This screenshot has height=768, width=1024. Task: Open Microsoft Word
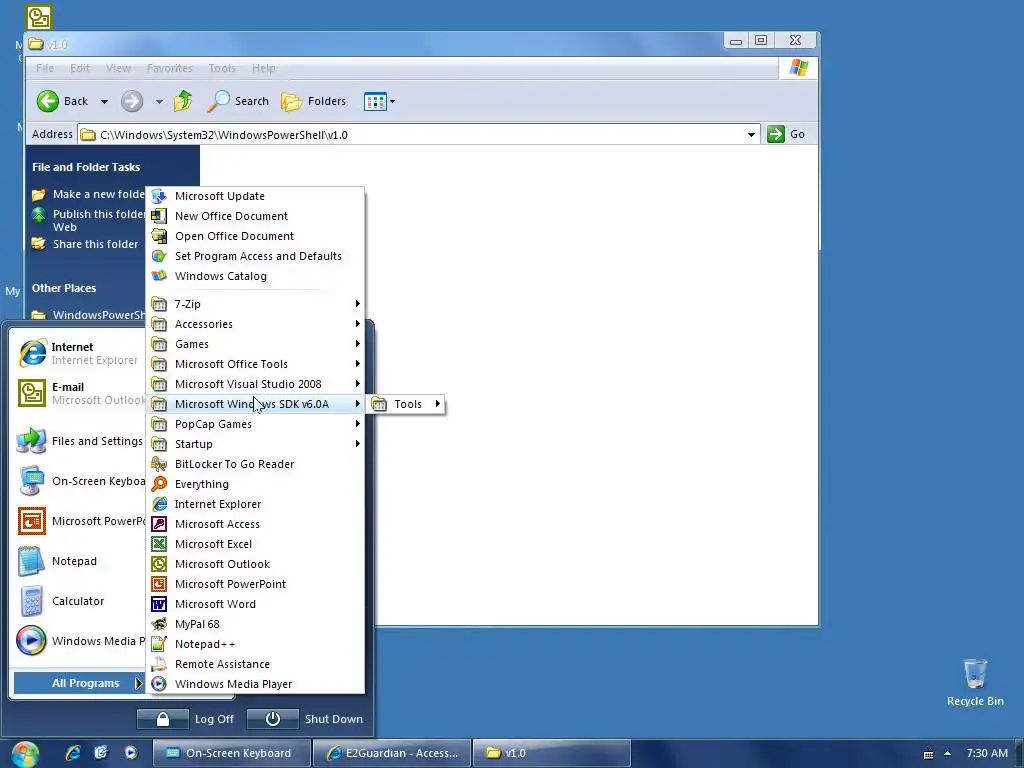point(255,604)
